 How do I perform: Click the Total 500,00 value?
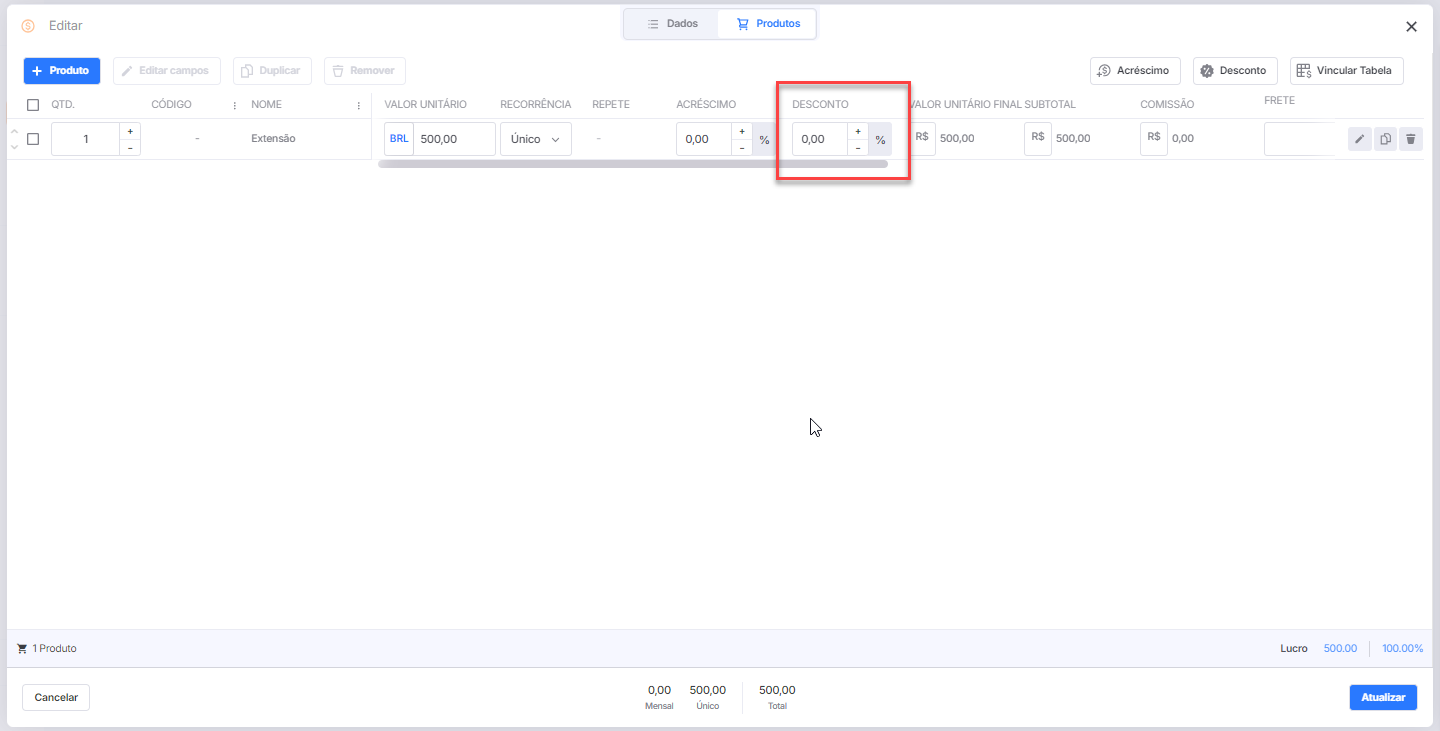pos(777,690)
